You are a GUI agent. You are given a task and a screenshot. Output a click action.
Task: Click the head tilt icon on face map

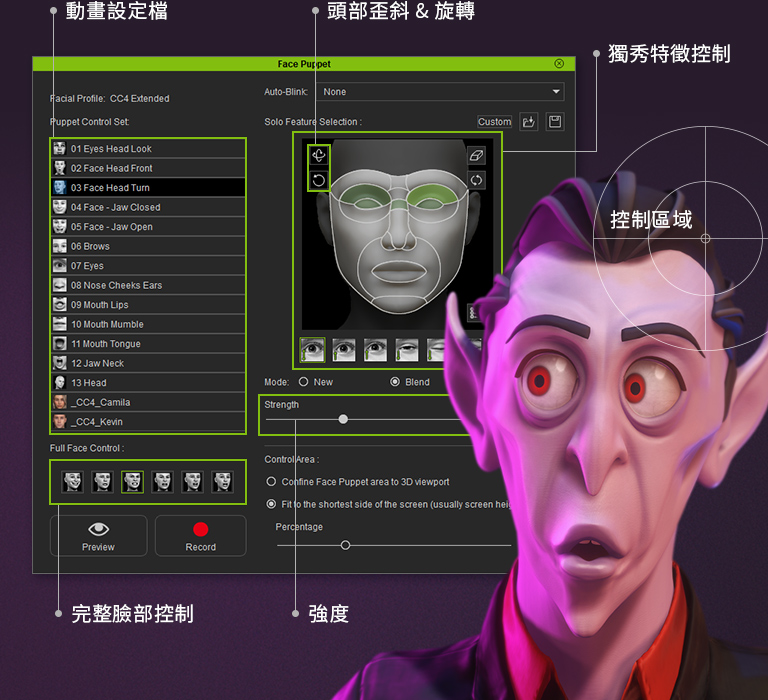[318, 155]
